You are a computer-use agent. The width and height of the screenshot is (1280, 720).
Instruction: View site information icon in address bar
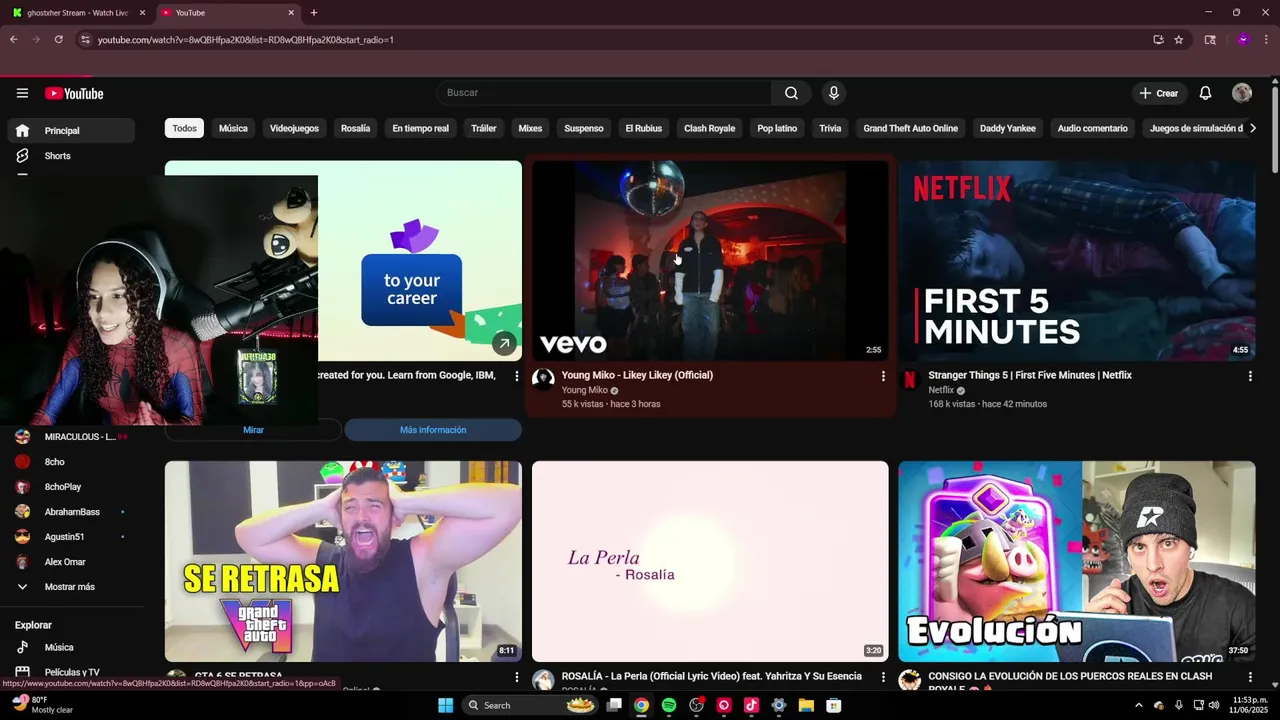coord(85,40)
